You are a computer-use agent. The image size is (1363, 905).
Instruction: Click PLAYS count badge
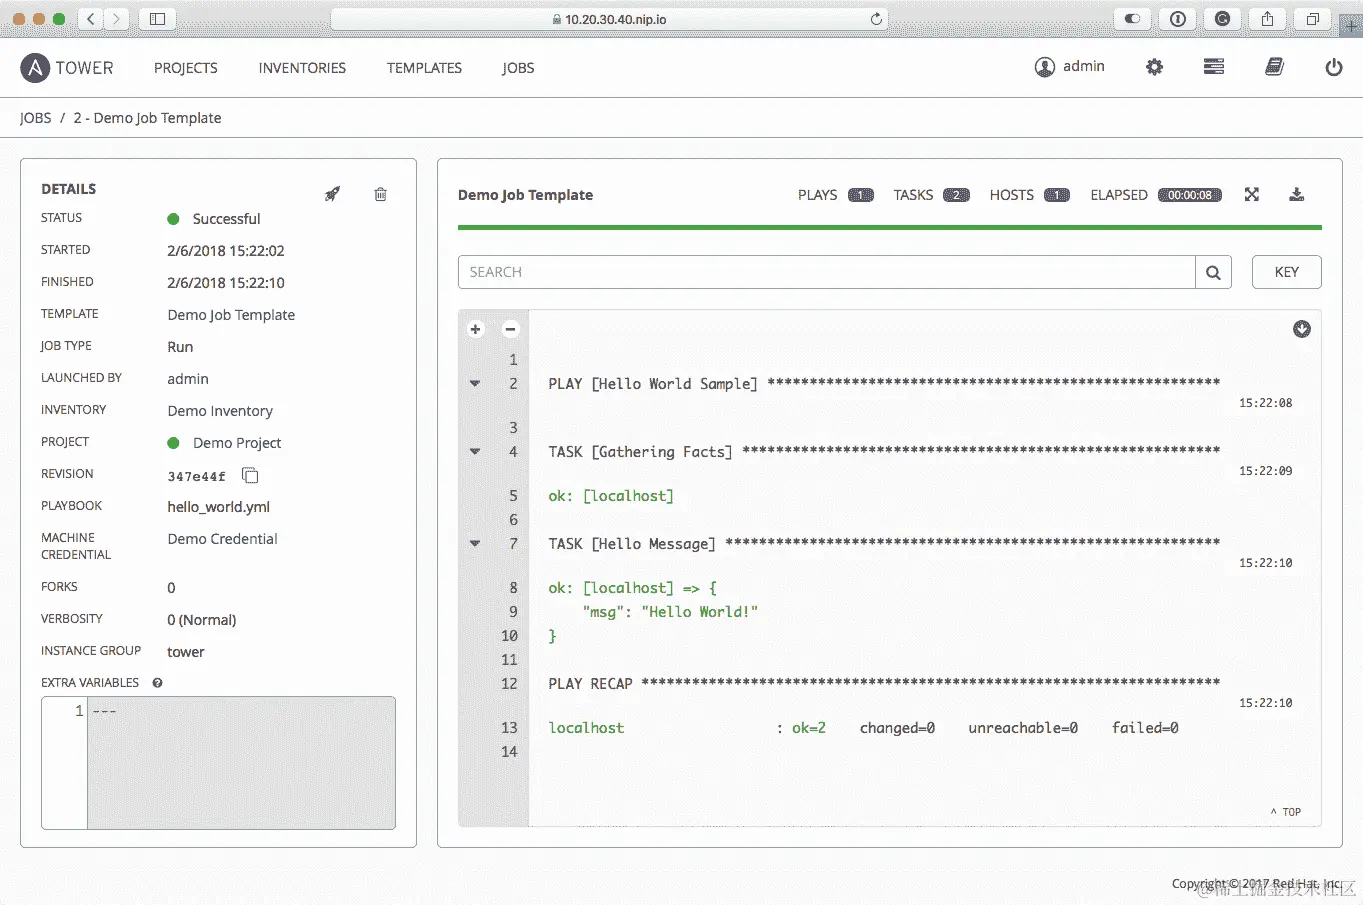click(x=861, y=195)
